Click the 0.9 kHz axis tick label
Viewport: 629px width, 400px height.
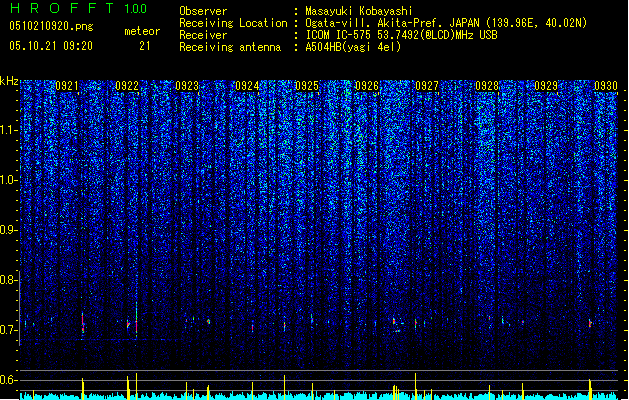pos(8,230)
